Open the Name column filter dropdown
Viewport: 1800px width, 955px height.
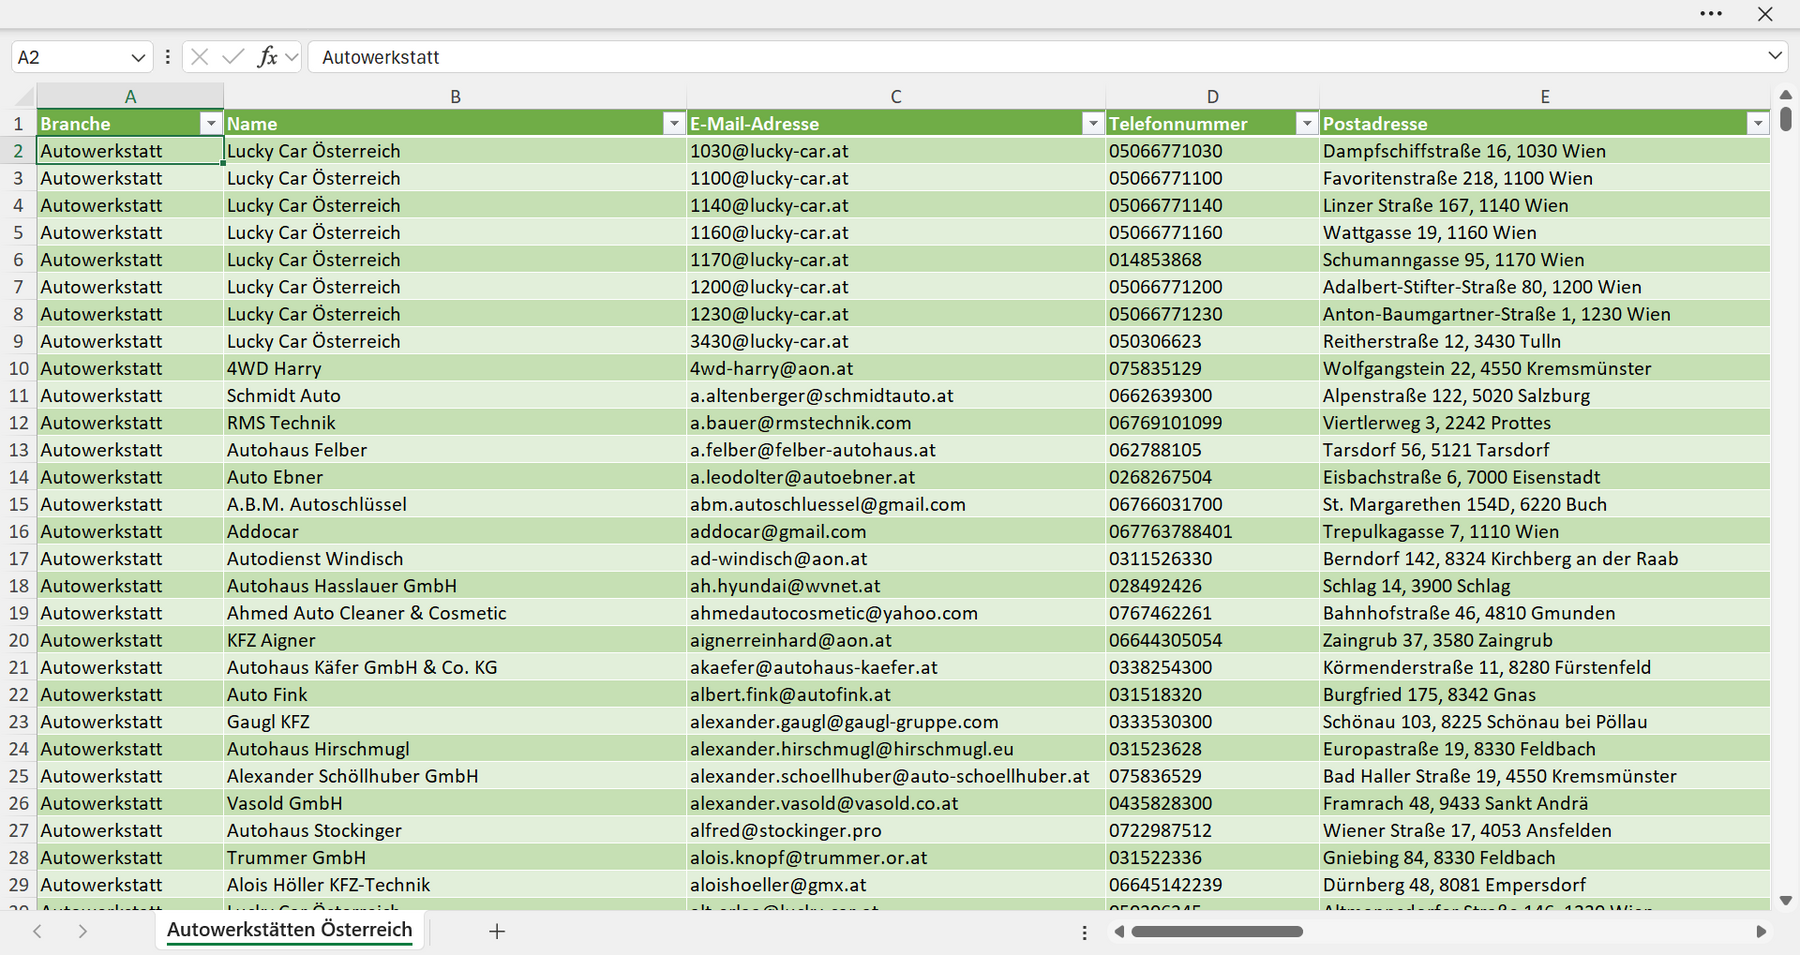click(674, 123)
